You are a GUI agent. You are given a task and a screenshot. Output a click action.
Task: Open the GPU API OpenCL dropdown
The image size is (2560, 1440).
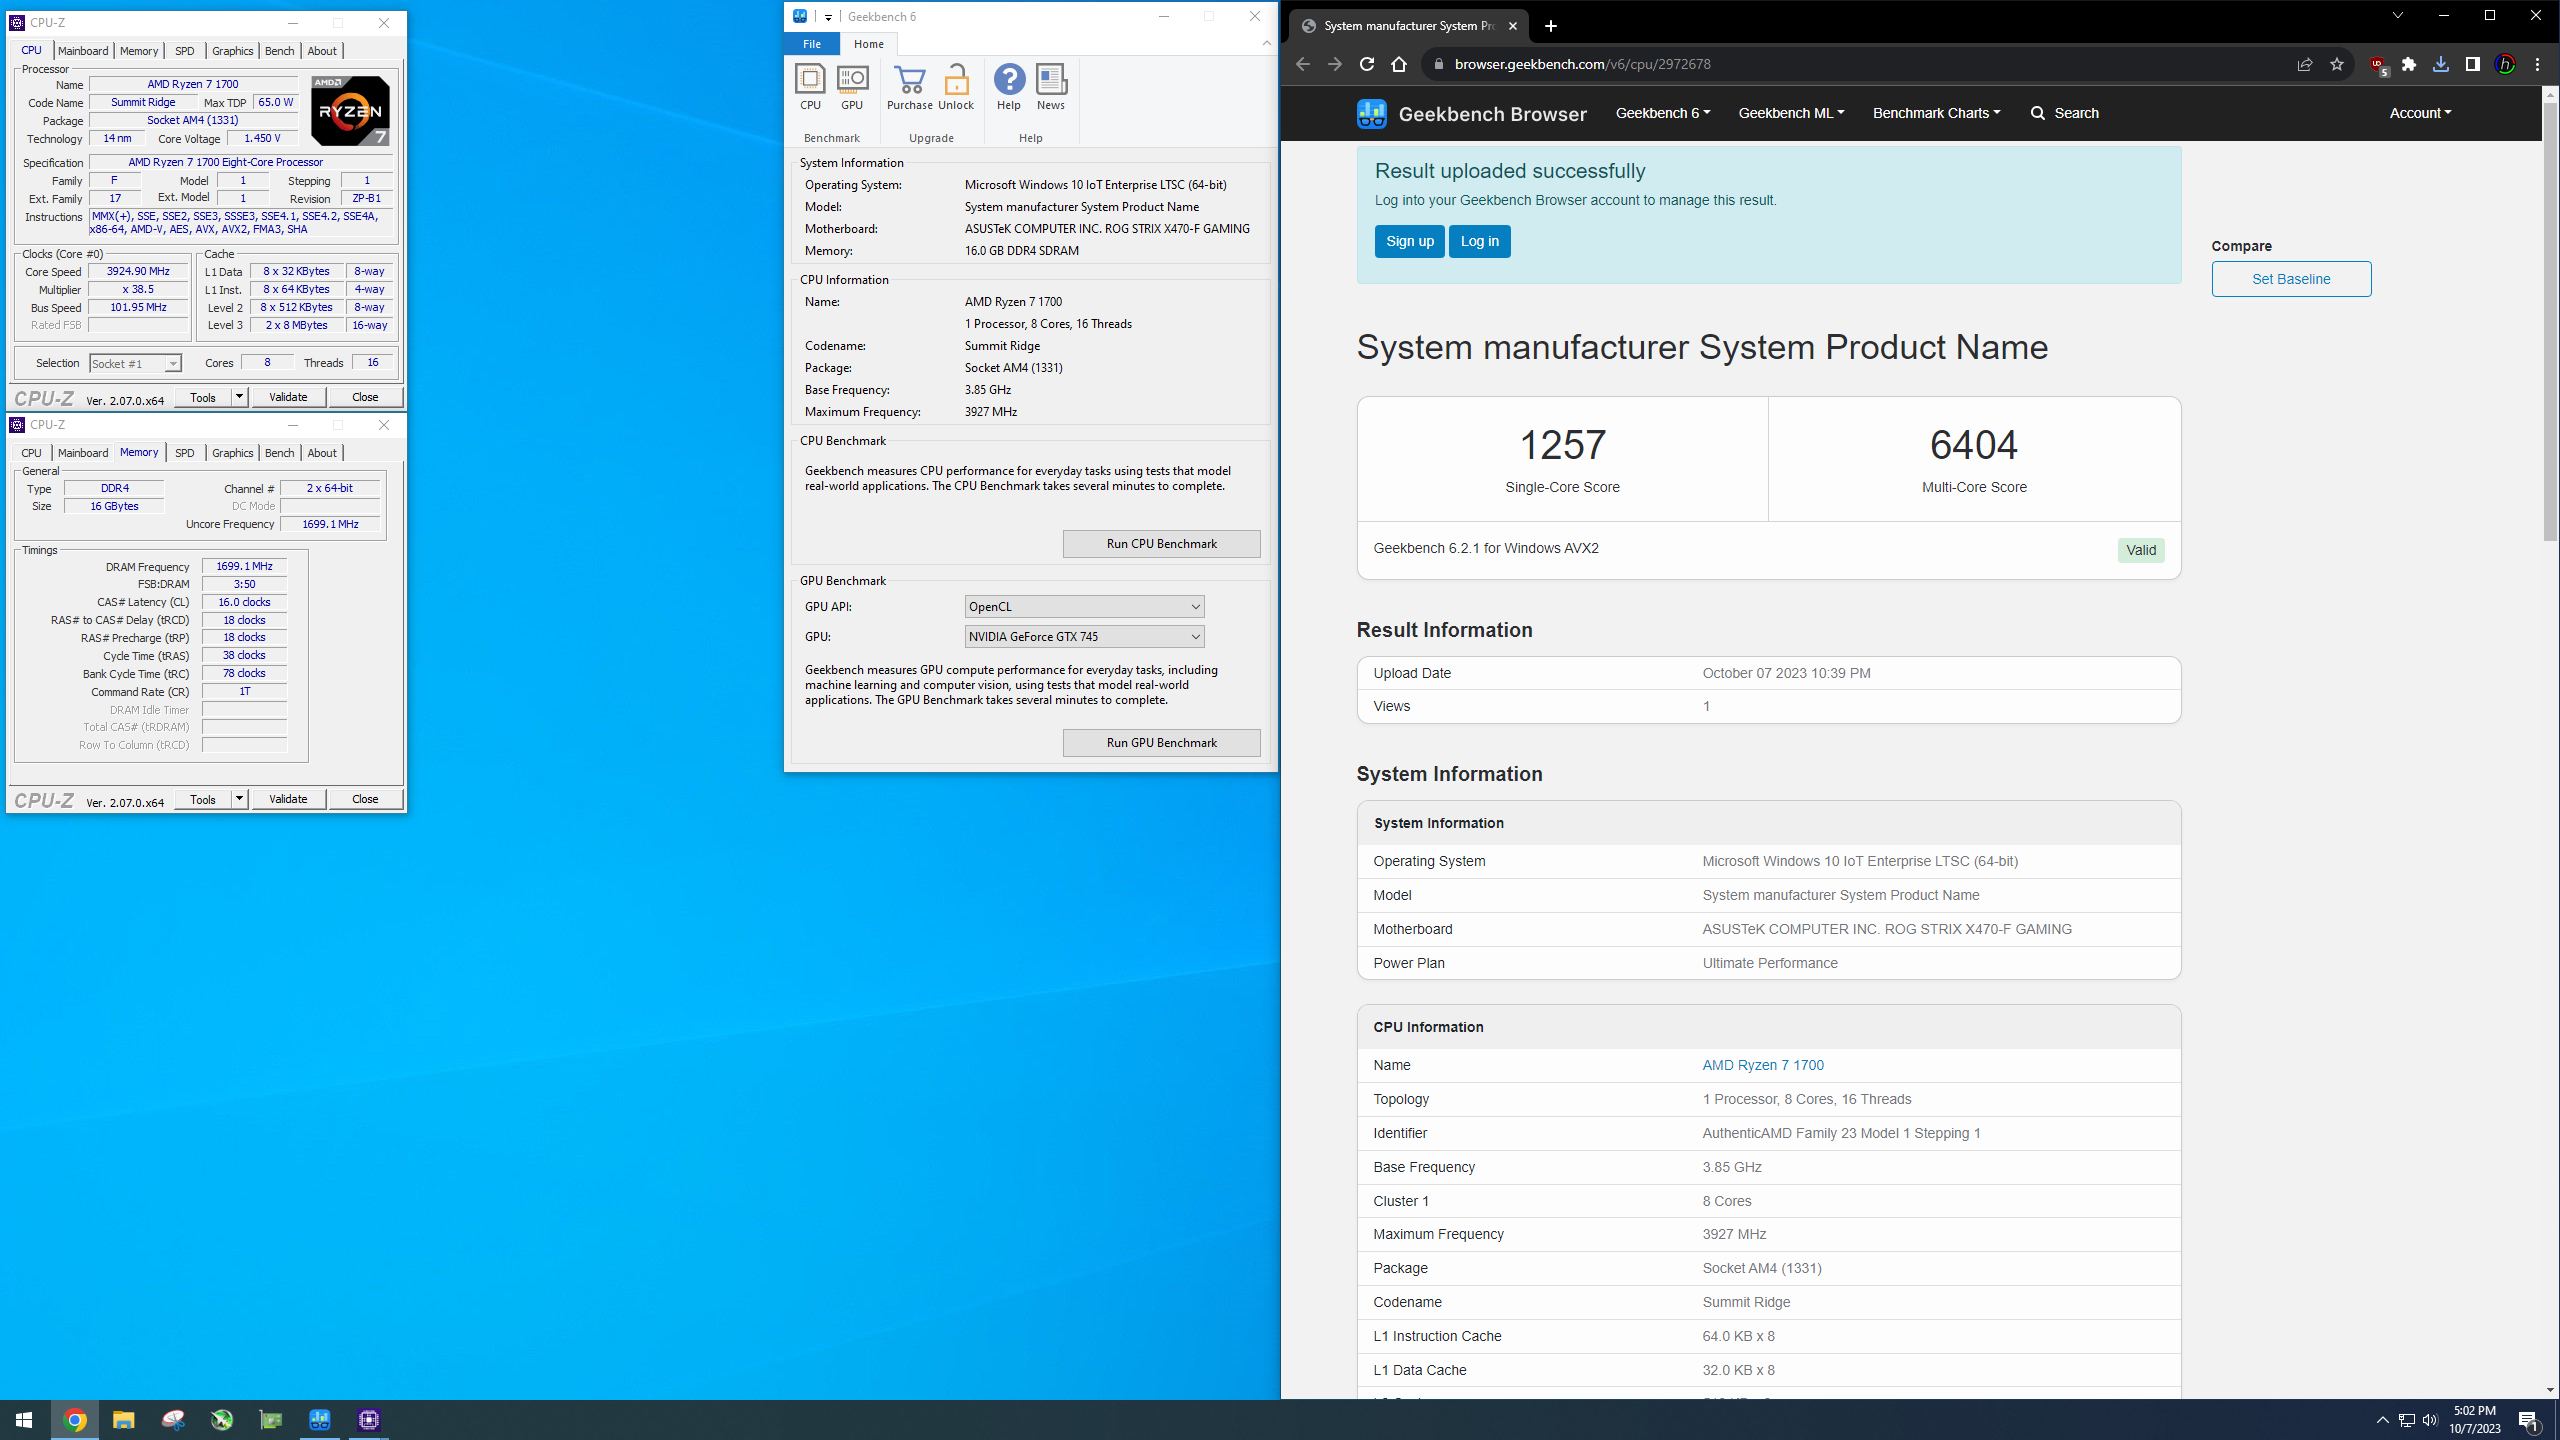point(1084,607)
